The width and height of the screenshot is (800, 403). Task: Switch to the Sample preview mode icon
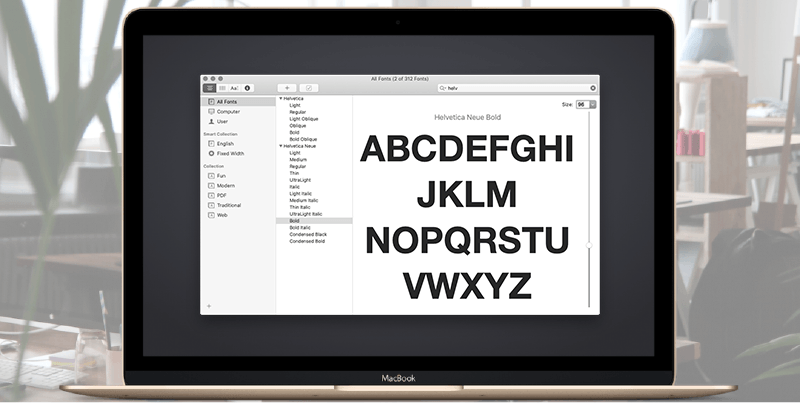pos(209,88)
